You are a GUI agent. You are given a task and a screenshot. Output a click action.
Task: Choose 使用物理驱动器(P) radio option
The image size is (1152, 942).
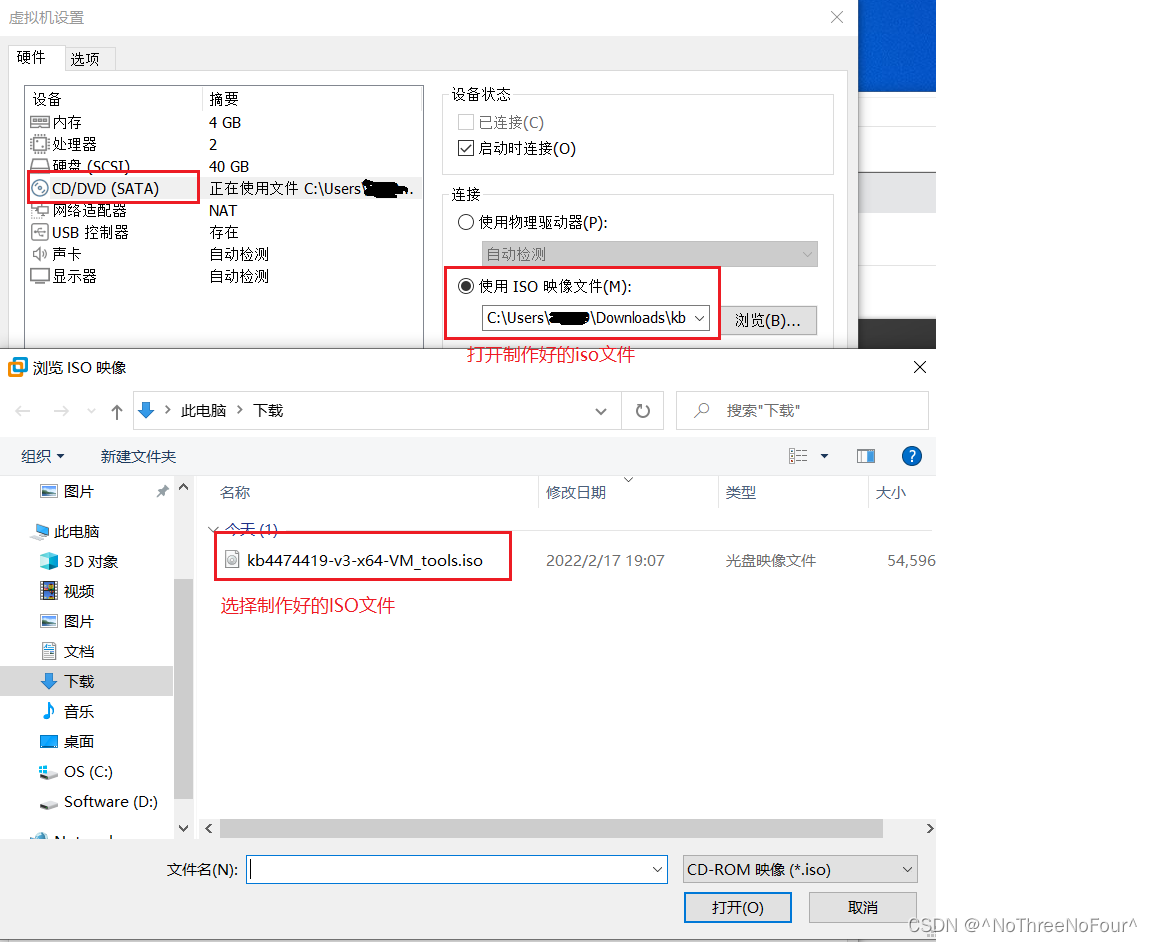pos(466,222)
